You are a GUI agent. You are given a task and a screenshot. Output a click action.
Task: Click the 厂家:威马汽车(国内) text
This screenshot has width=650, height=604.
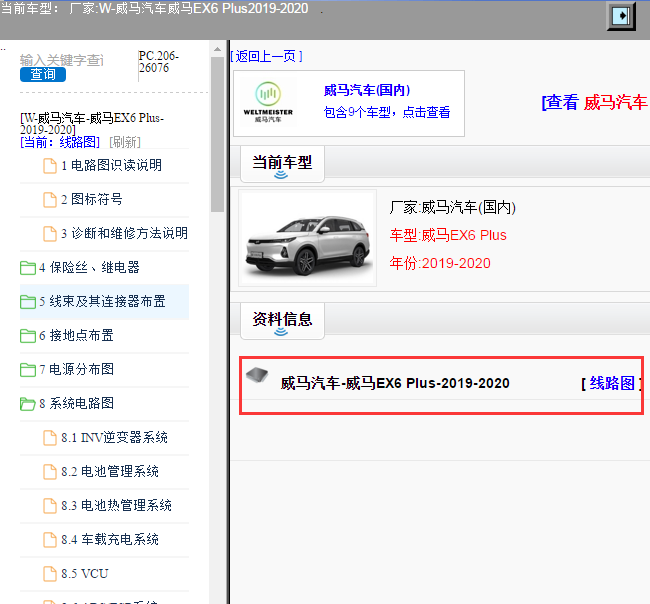coord(452,207)
